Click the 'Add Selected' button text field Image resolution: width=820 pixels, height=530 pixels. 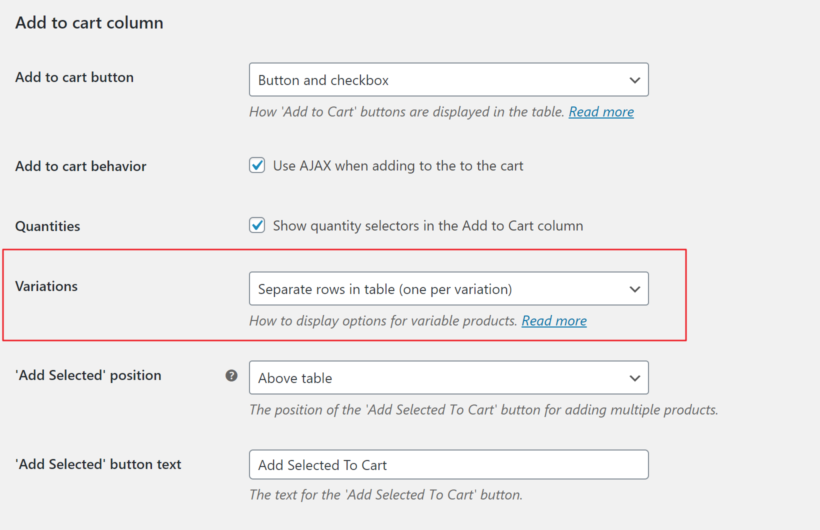449,465
